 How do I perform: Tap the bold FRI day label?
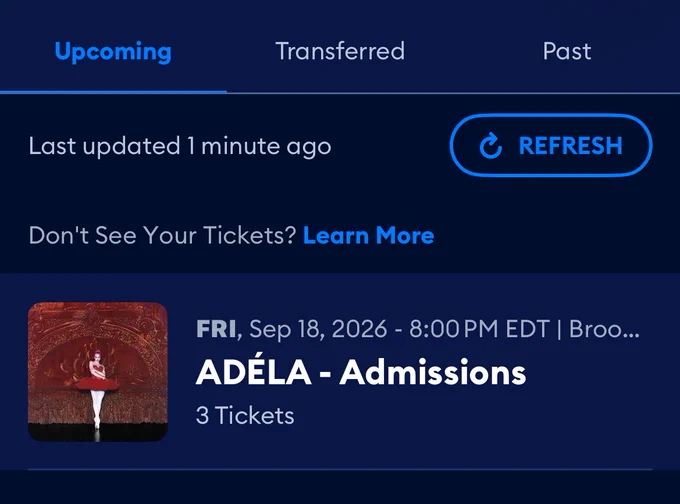(216, 329)
